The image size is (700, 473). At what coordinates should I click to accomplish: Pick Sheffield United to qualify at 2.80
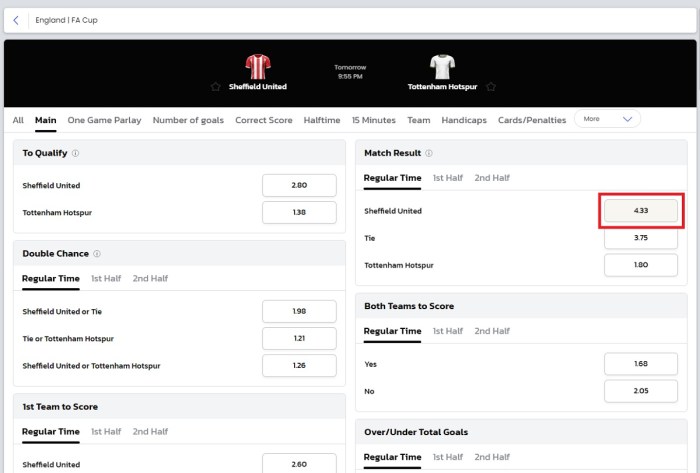click(x=299, y=185)
